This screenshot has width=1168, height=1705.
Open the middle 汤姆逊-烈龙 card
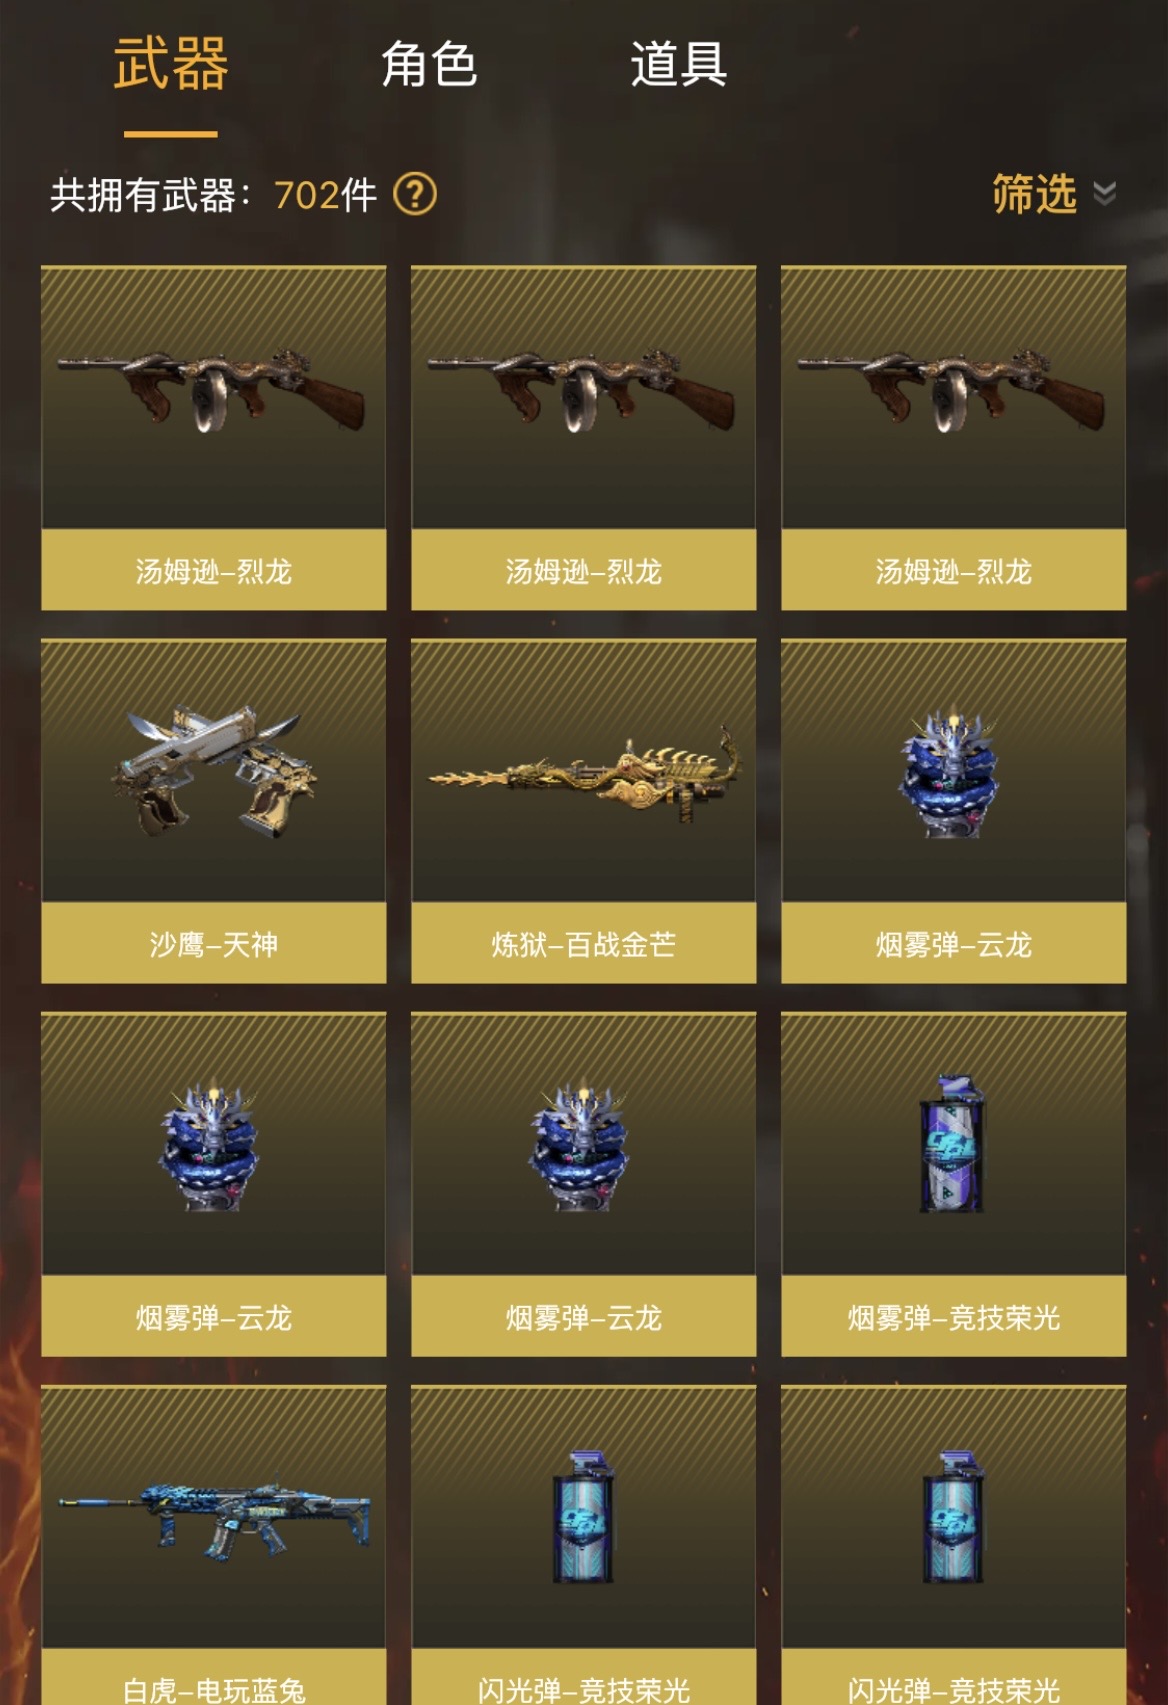pyautogui.click(x=584, y=438)
